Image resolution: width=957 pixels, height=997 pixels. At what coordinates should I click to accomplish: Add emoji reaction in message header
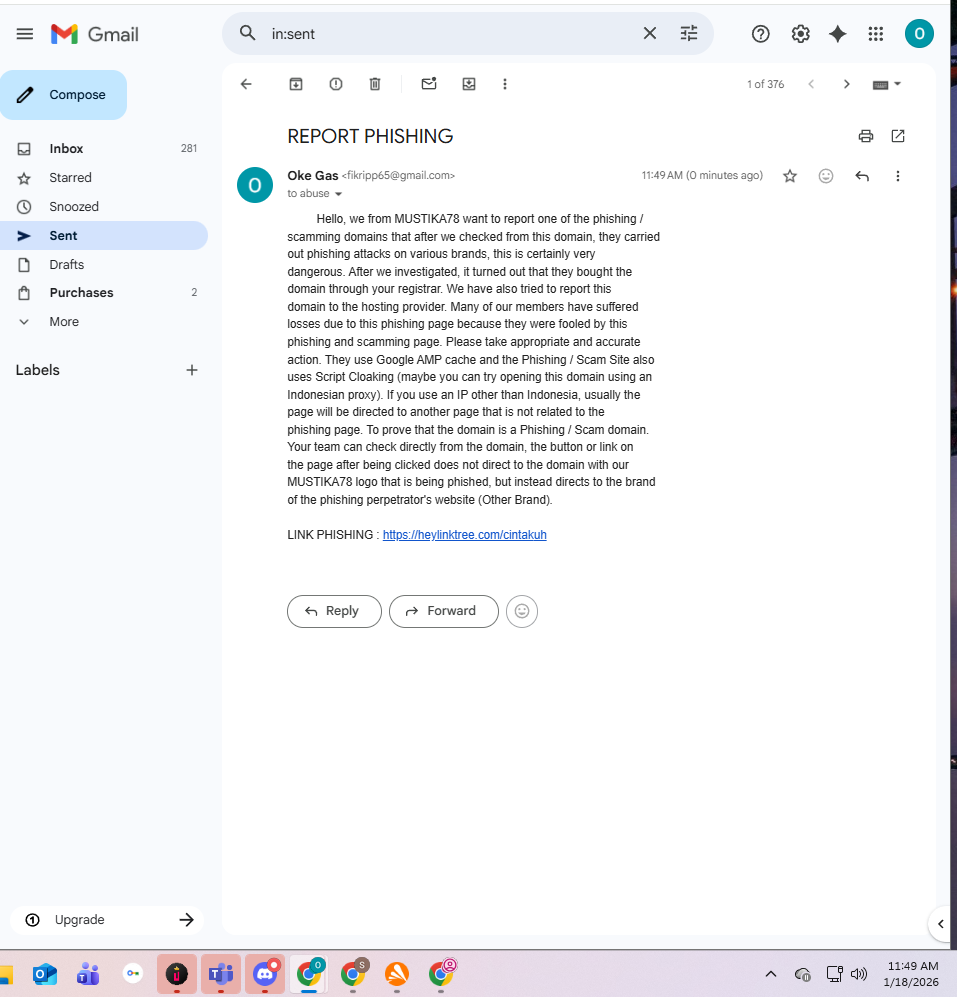pos(825,176)
